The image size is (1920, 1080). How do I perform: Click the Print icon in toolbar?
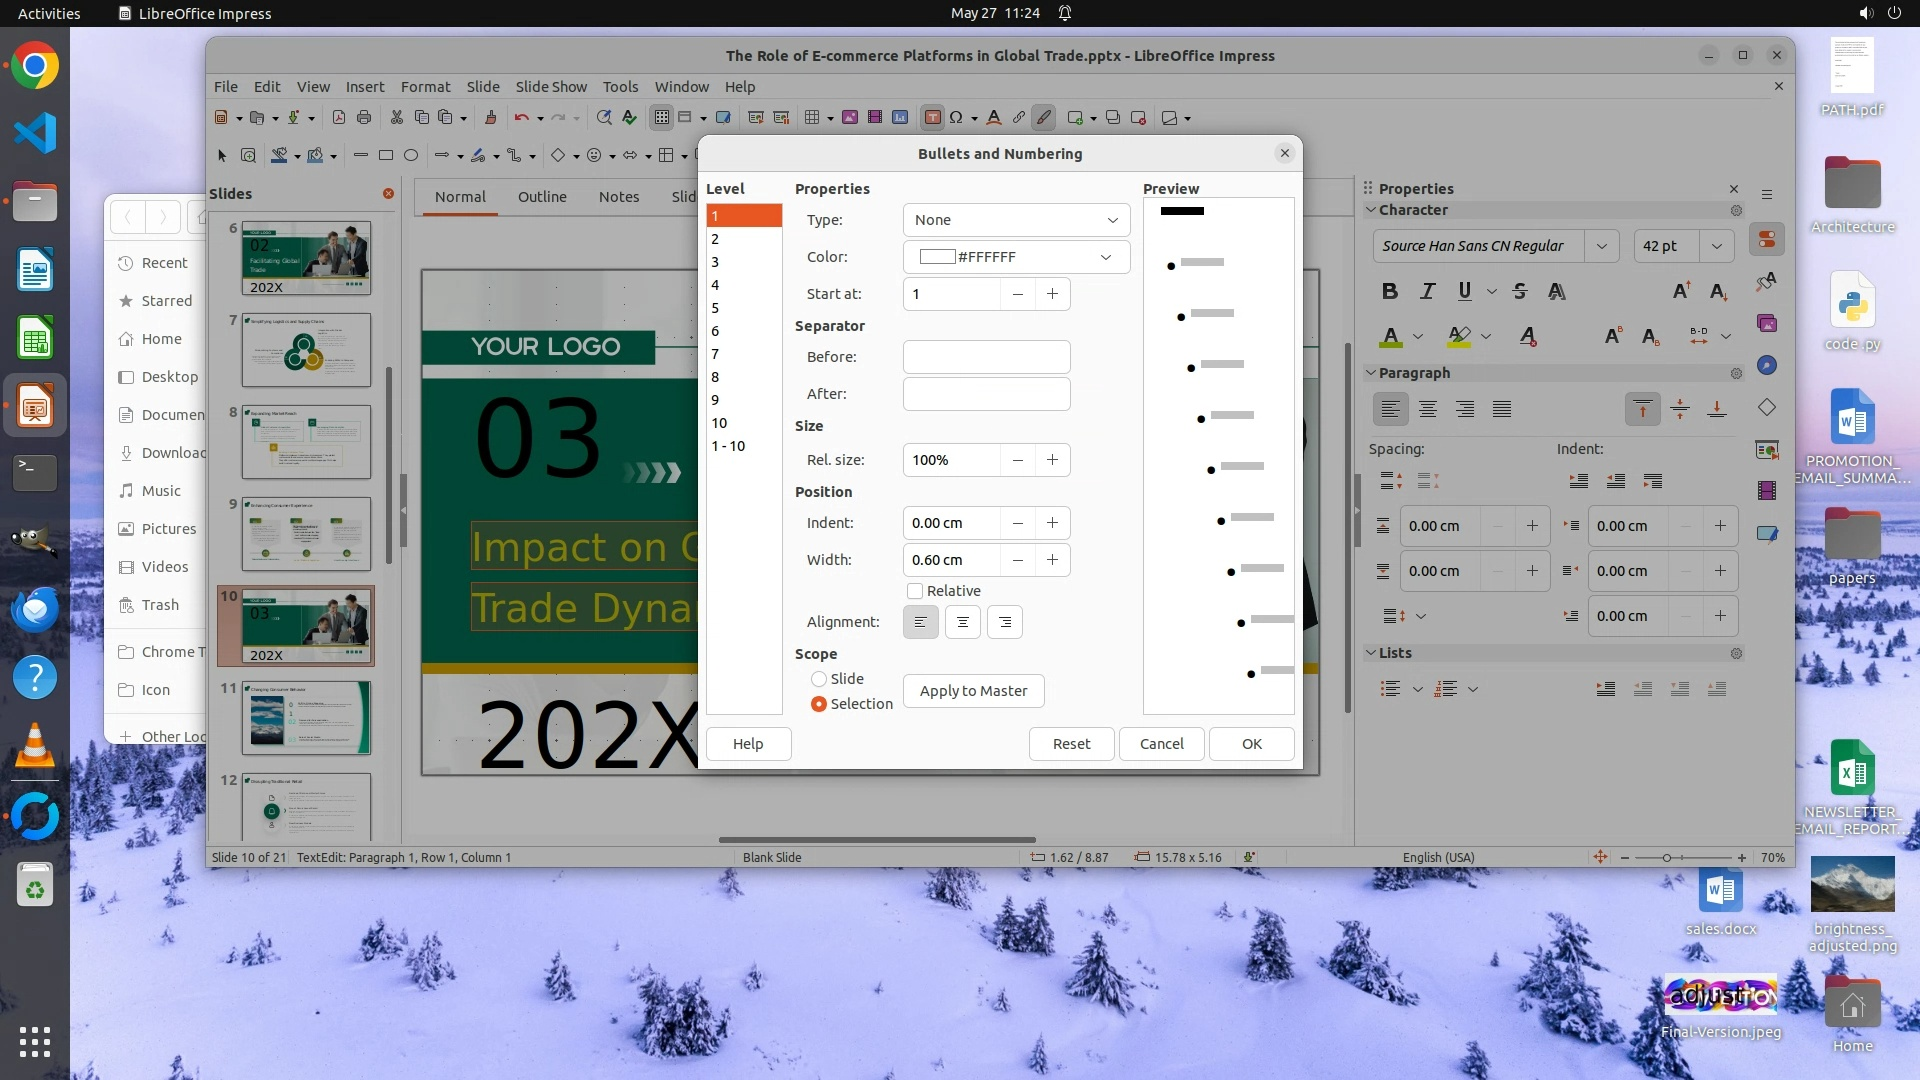(x=364, y=118)
